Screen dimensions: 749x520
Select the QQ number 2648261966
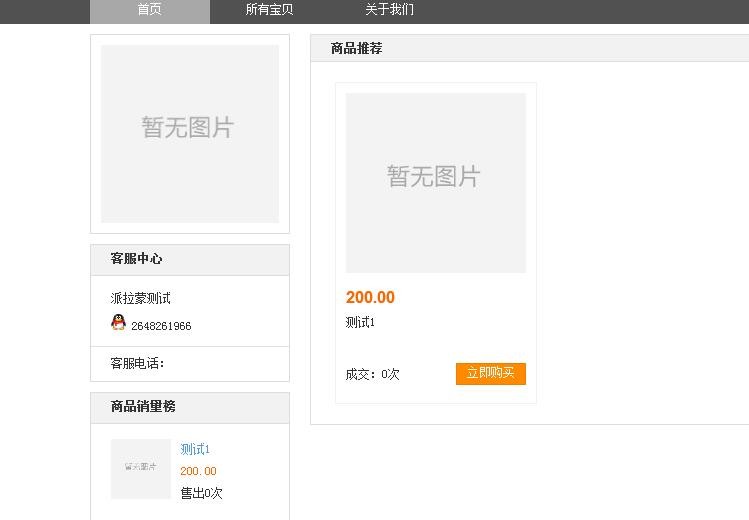pos(161,326)
